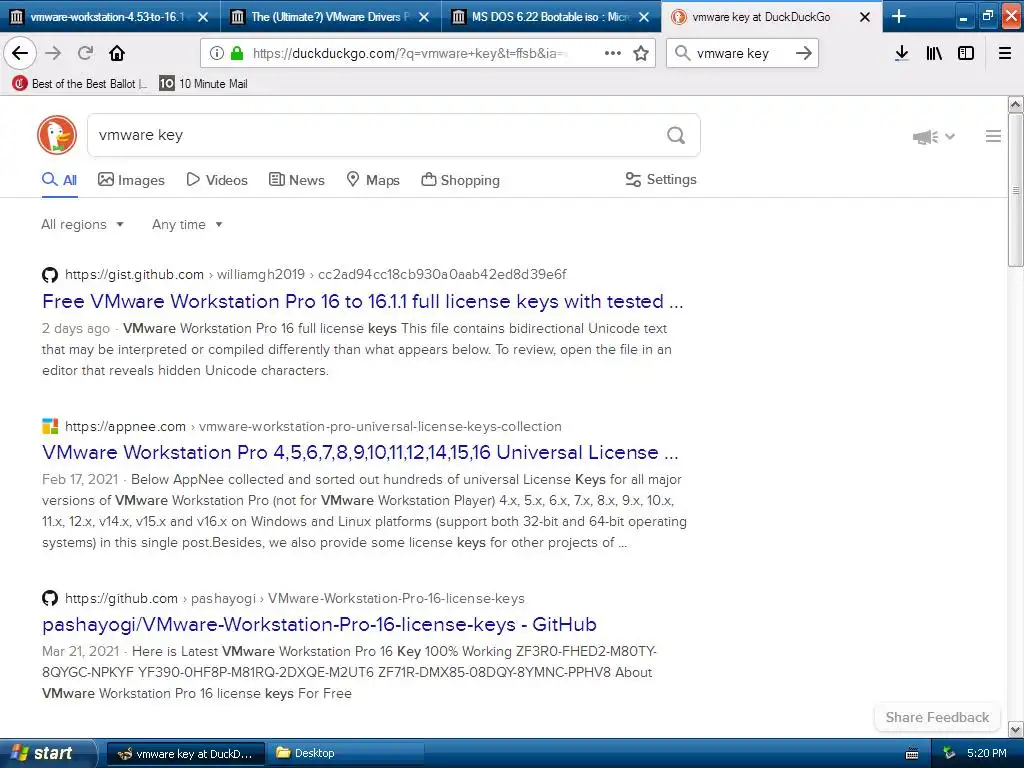Viewport: 1024px width, 768px height.
Task: Open the Desktop folder taskbar item
Action: 346,754
